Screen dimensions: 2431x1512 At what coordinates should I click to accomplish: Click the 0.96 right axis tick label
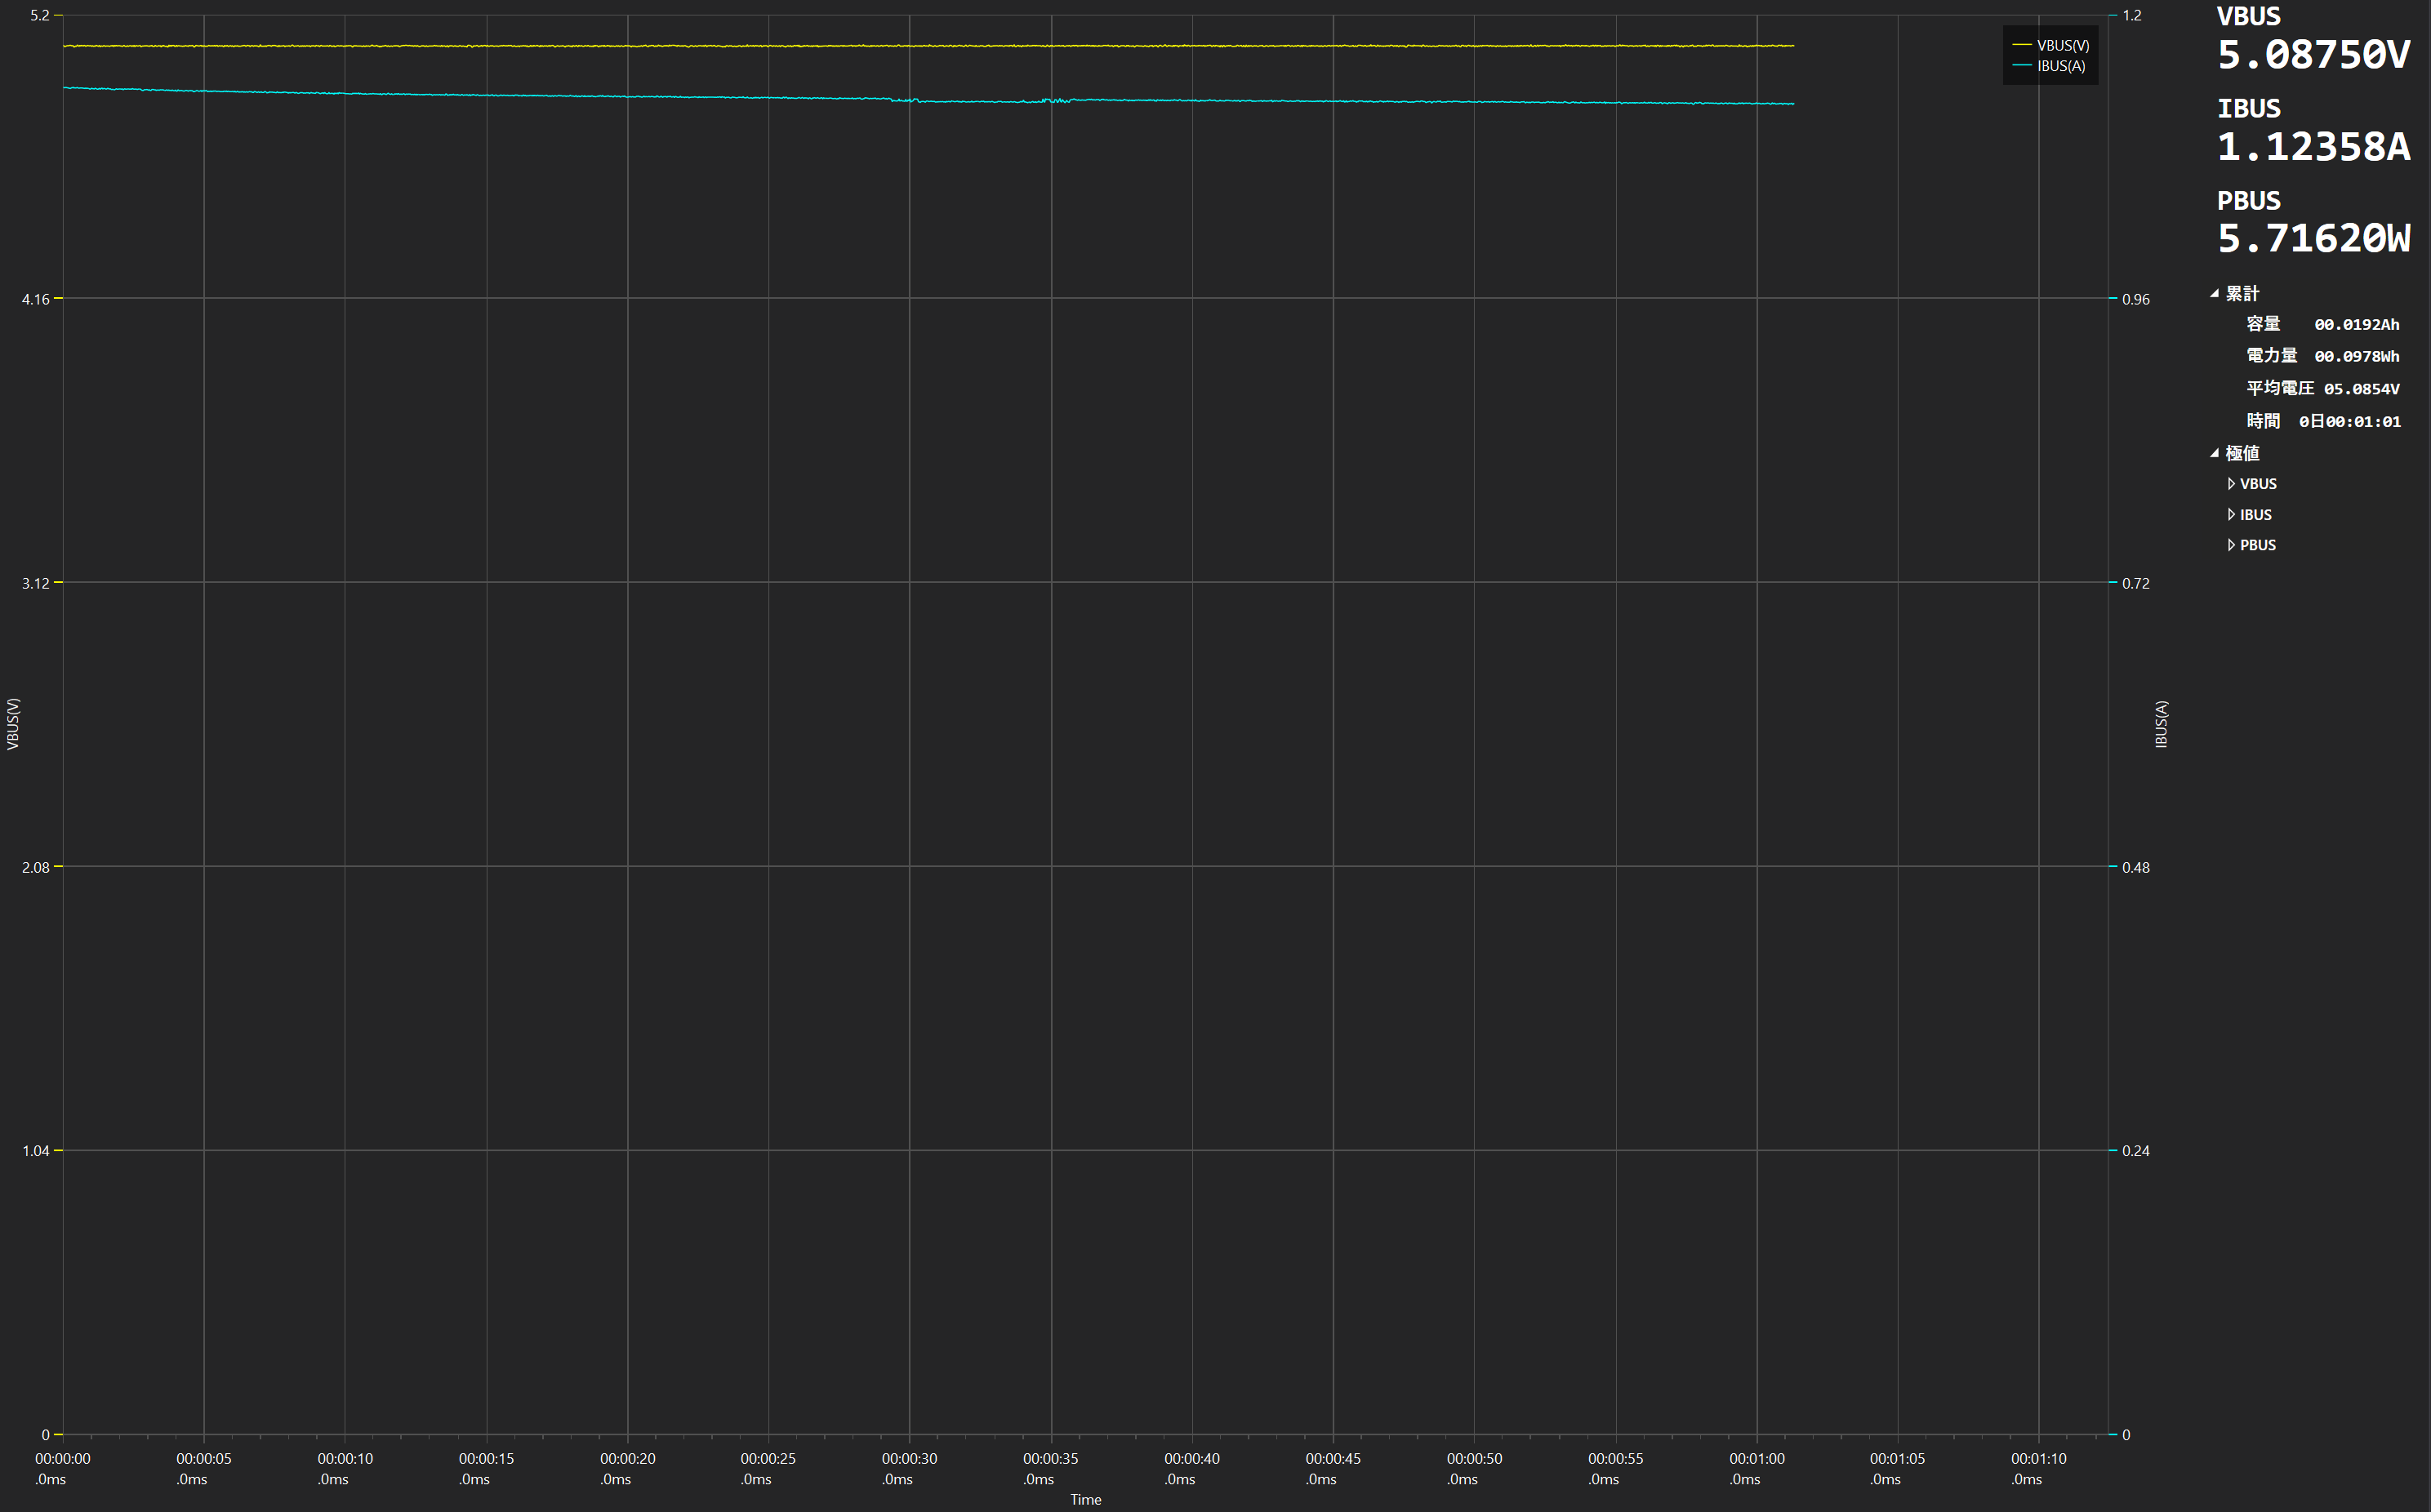pos(2135,299)
